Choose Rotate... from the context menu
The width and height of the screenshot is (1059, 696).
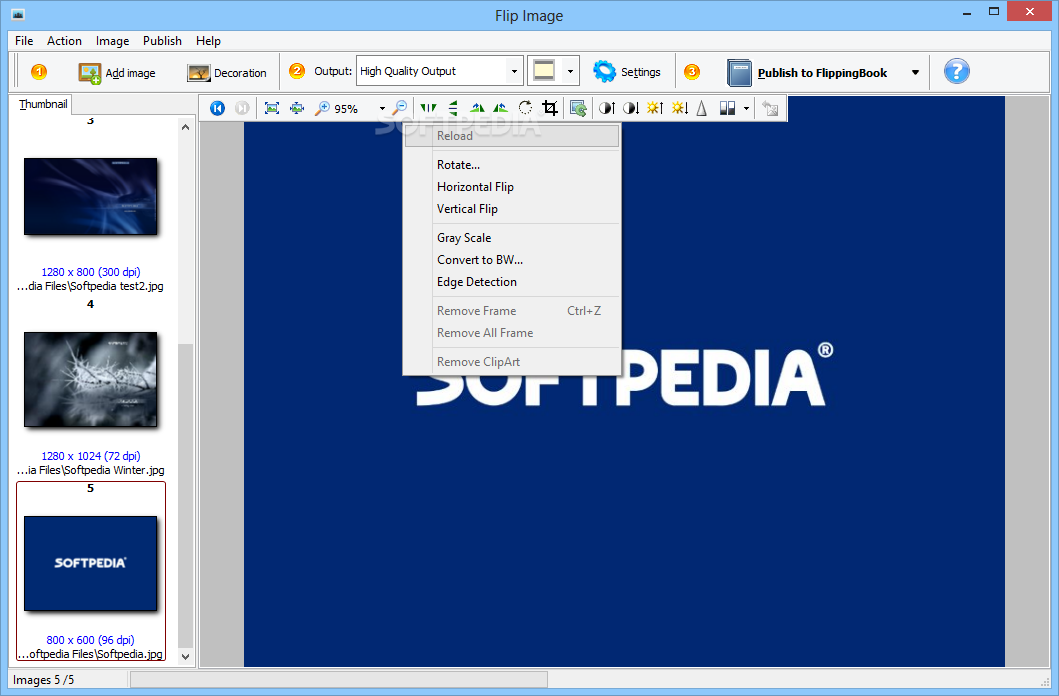[x=512, y=165]
